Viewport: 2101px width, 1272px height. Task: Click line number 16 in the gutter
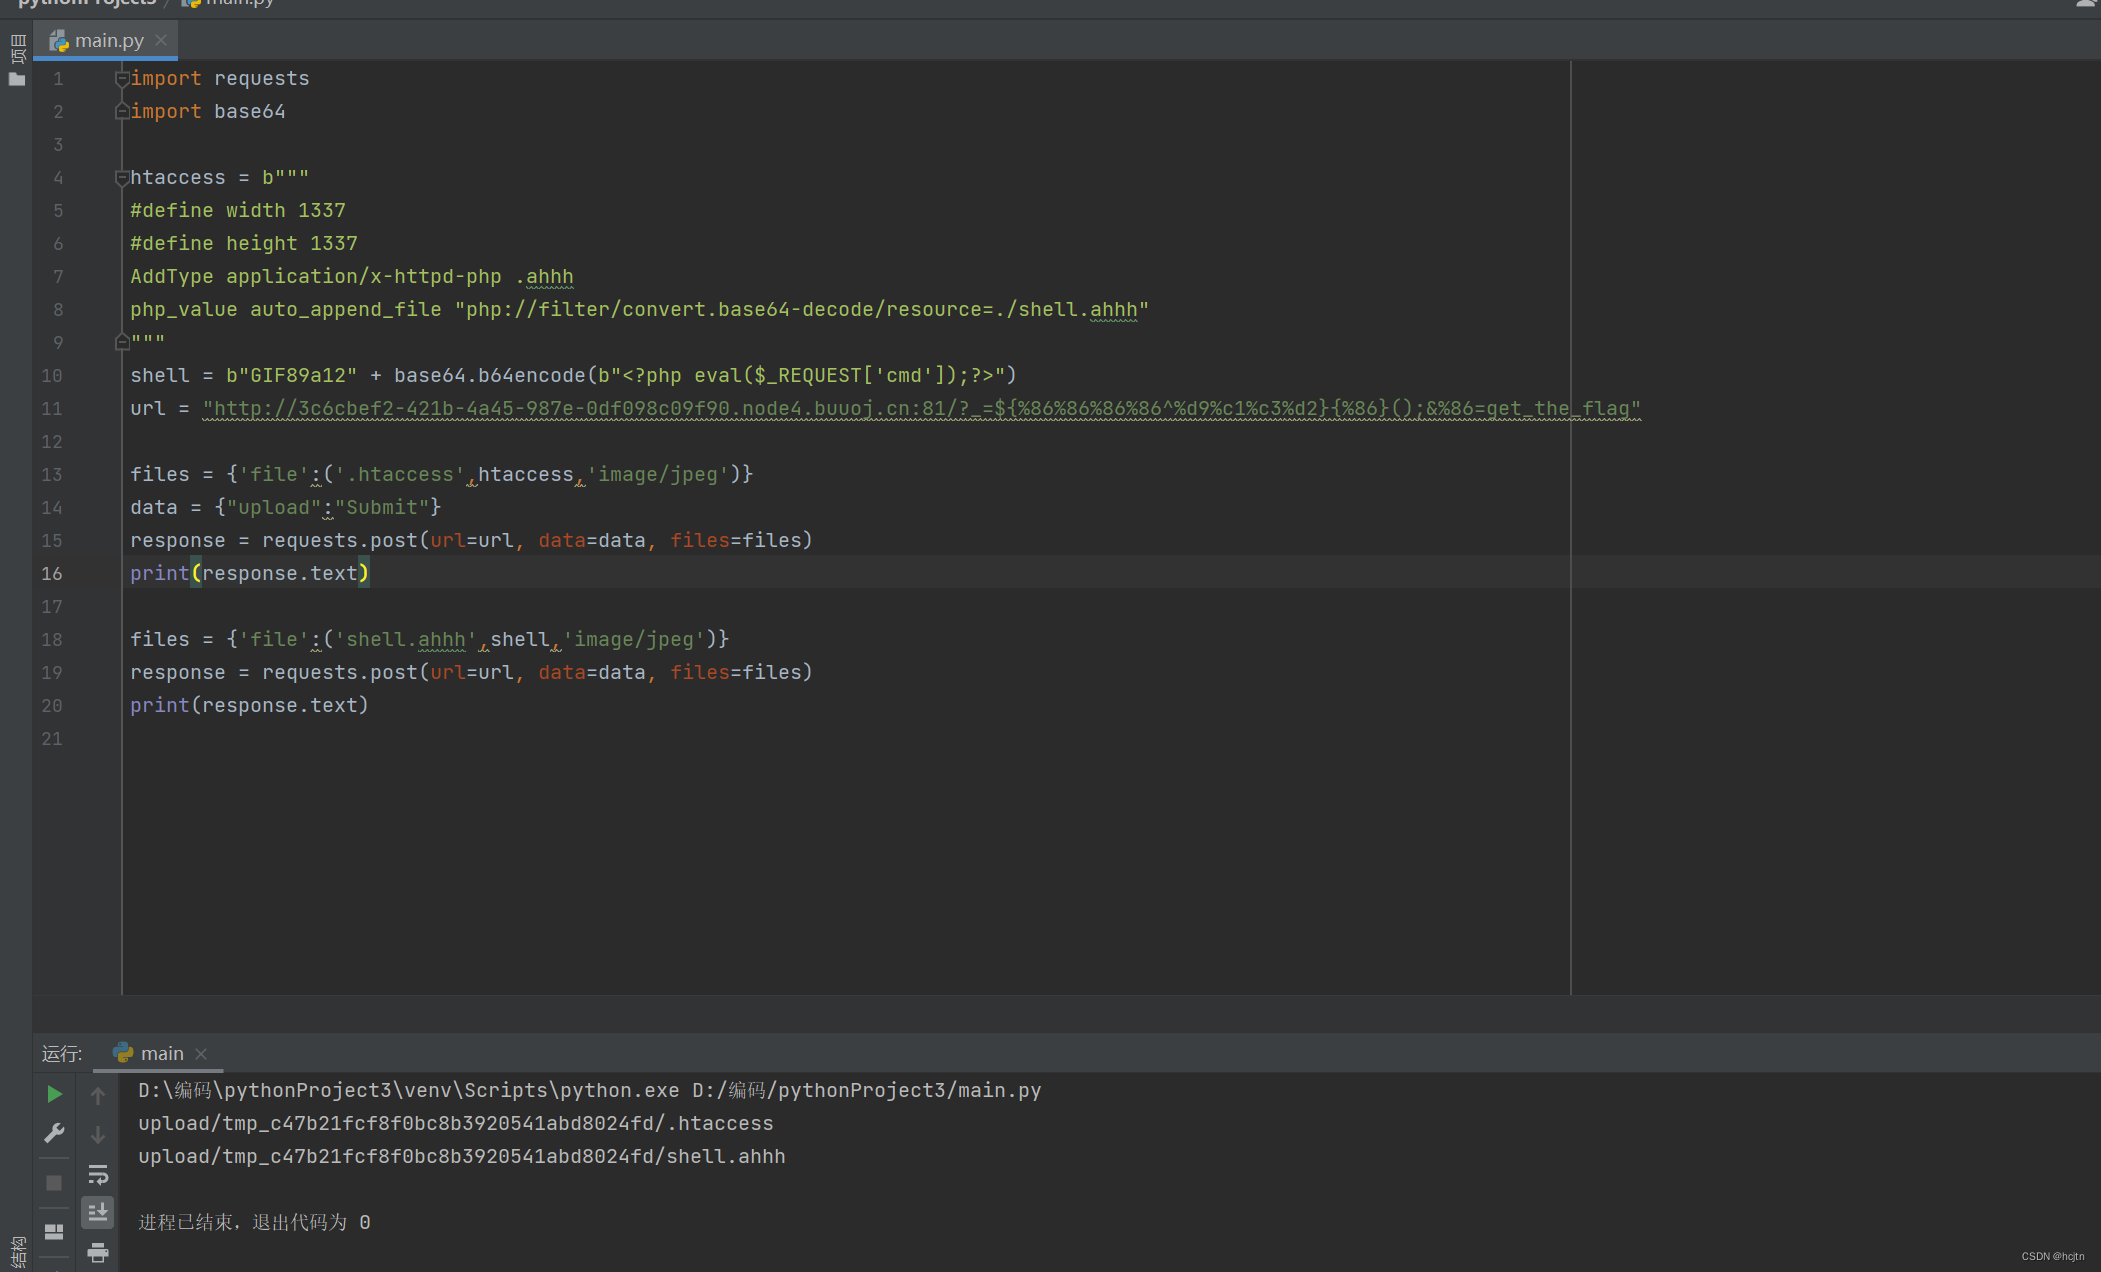52,573
